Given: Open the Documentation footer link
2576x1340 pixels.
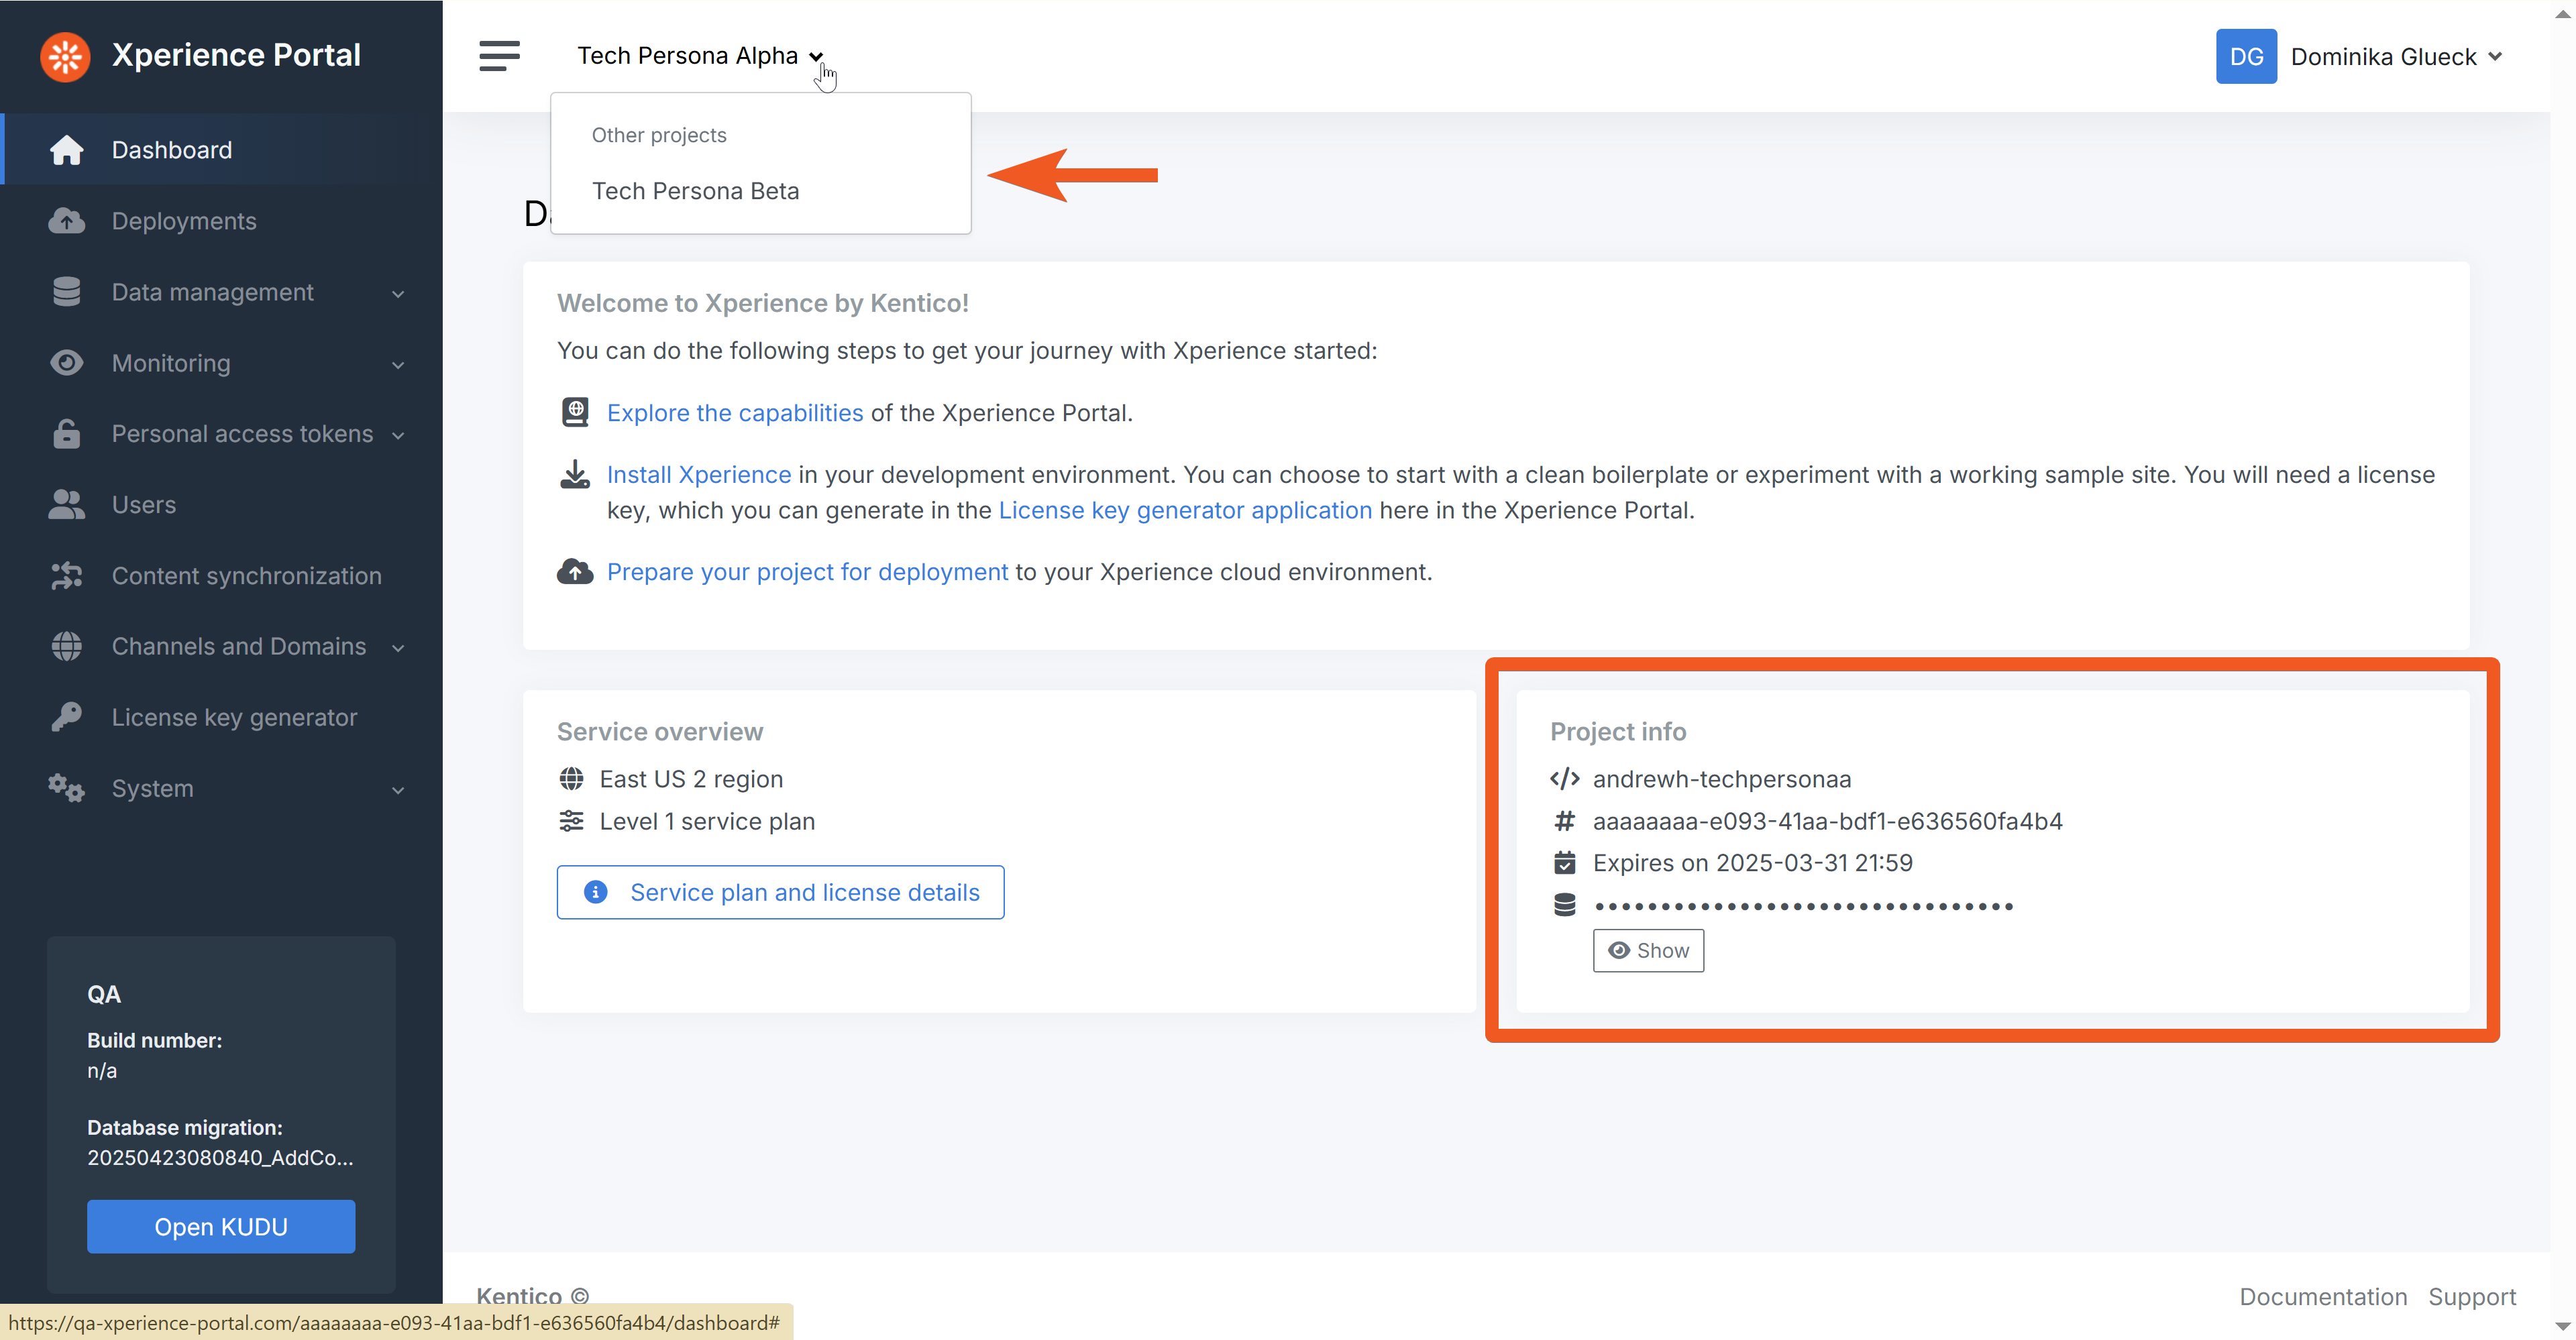Looking at the screenshot, I should [2322, 1297].
